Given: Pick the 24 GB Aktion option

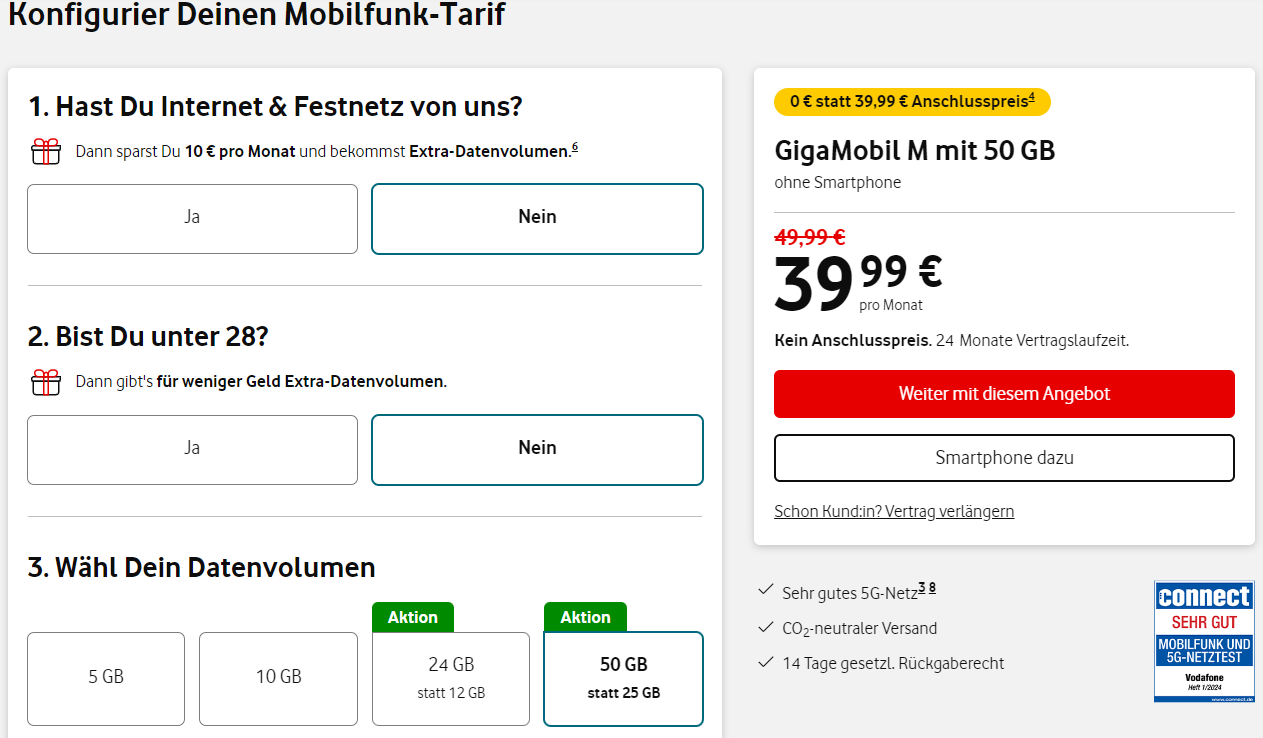Looking at the screenshot, I should (450, 677).
